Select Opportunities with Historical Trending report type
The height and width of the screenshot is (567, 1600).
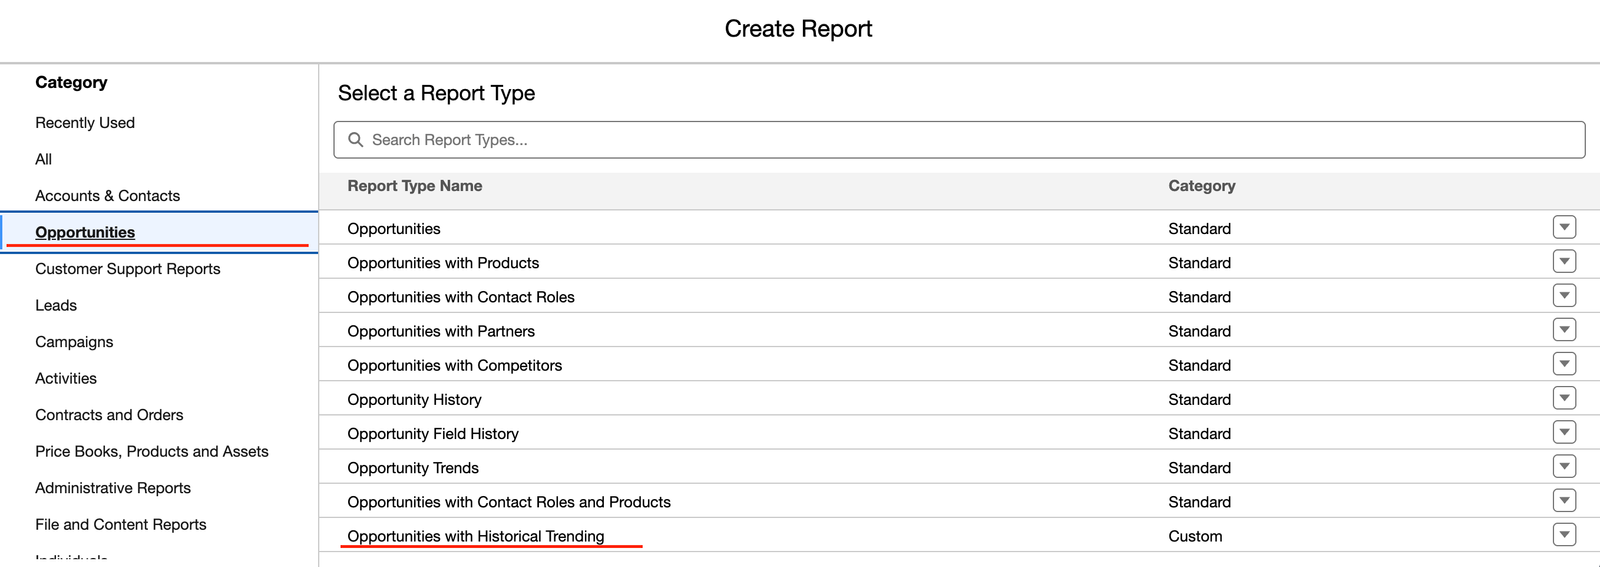(476, 536)
